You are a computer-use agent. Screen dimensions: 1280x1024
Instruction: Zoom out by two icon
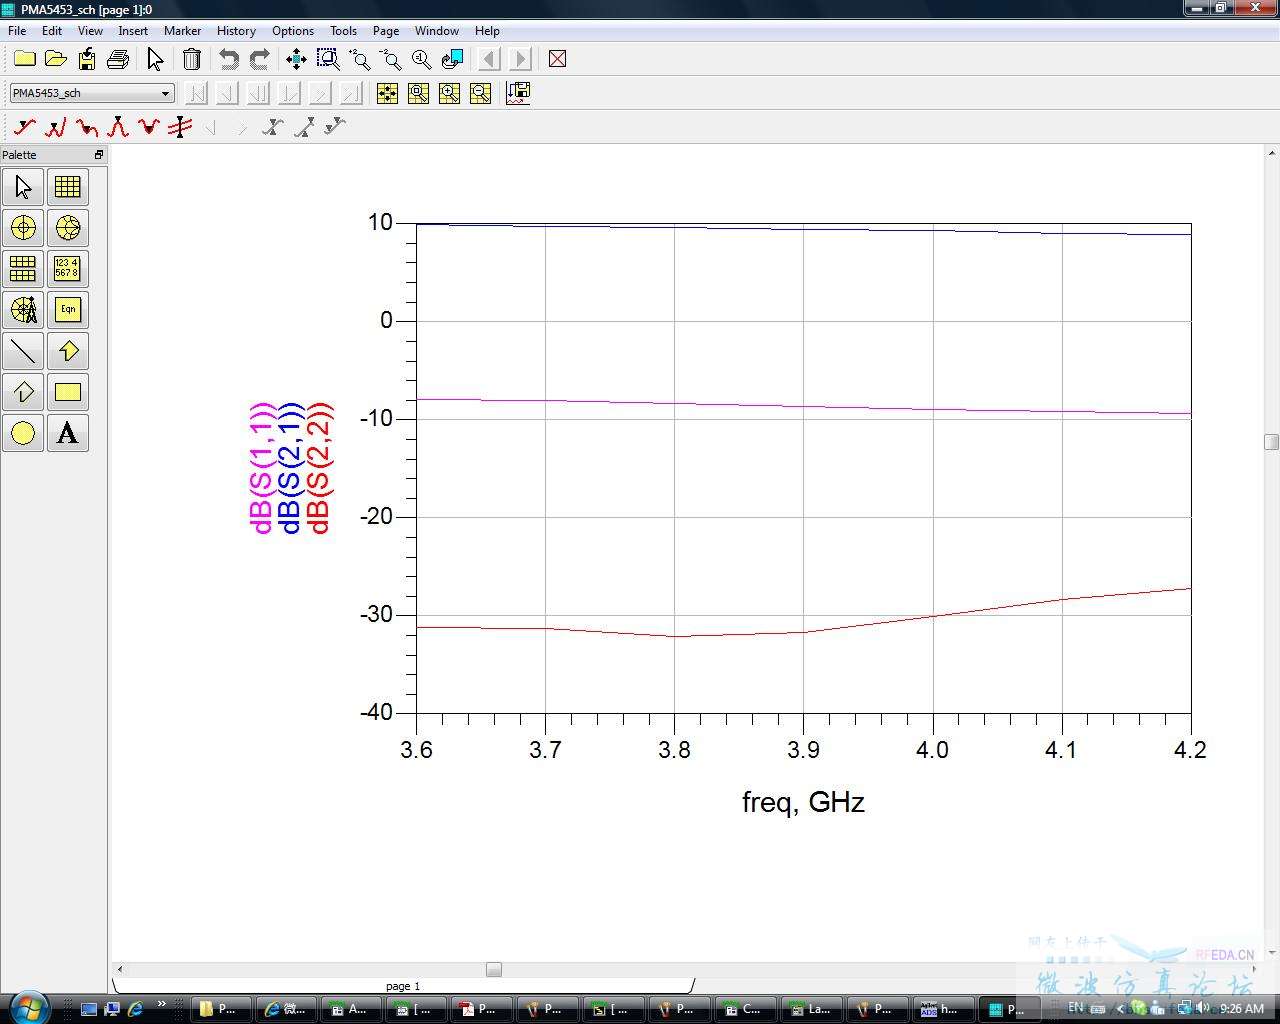tap(391, 59)
